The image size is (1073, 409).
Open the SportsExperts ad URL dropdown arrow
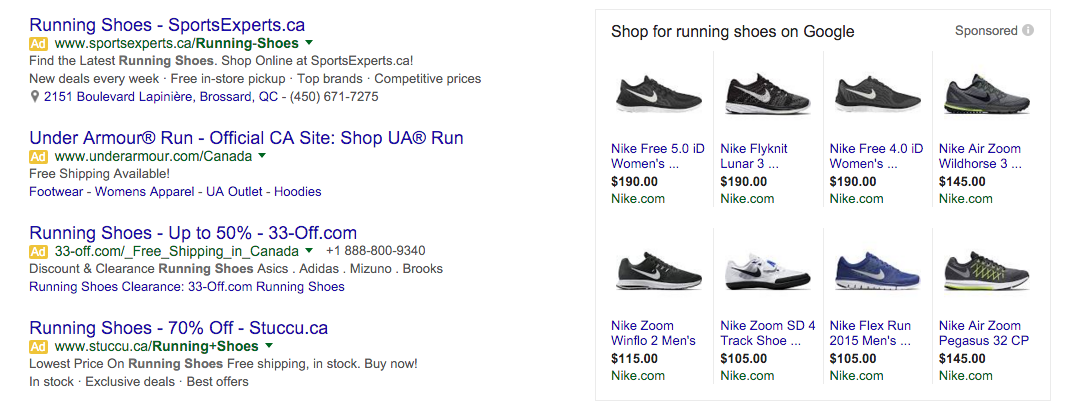309,43
